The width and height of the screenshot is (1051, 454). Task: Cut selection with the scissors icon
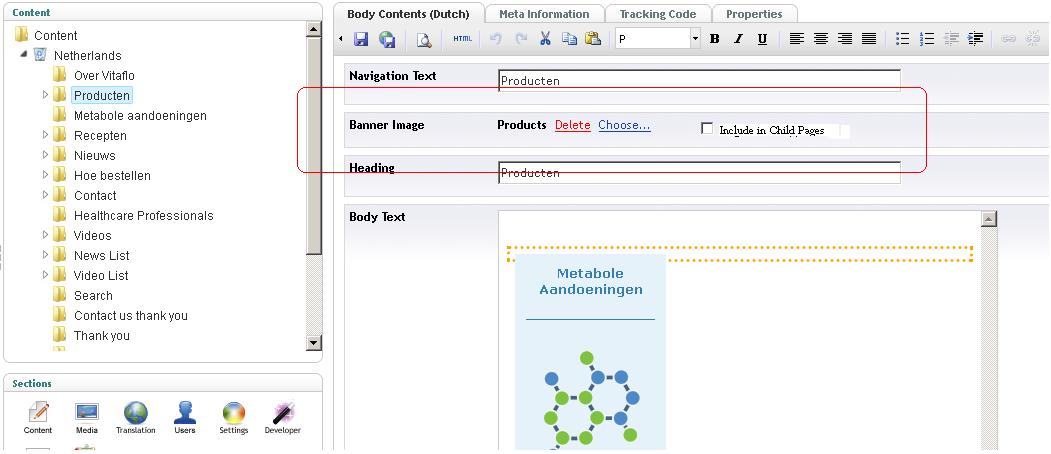tap(545, 39)
